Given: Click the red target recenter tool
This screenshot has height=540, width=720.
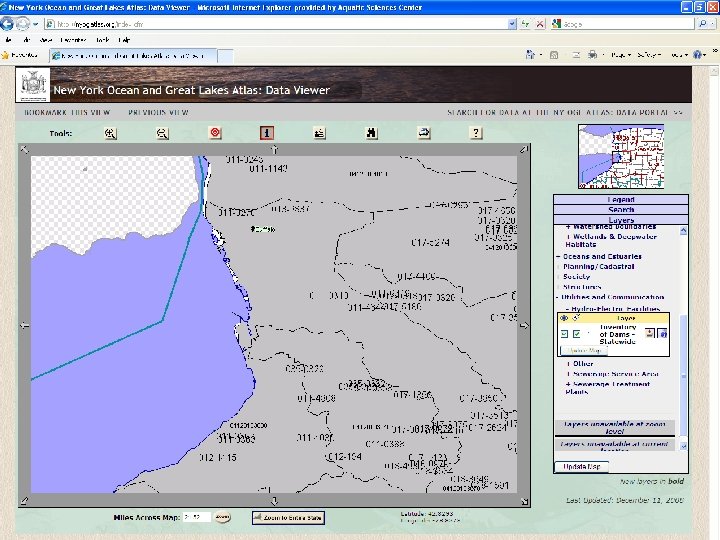Looking at the screenshot, I should [x=215, y=132].
